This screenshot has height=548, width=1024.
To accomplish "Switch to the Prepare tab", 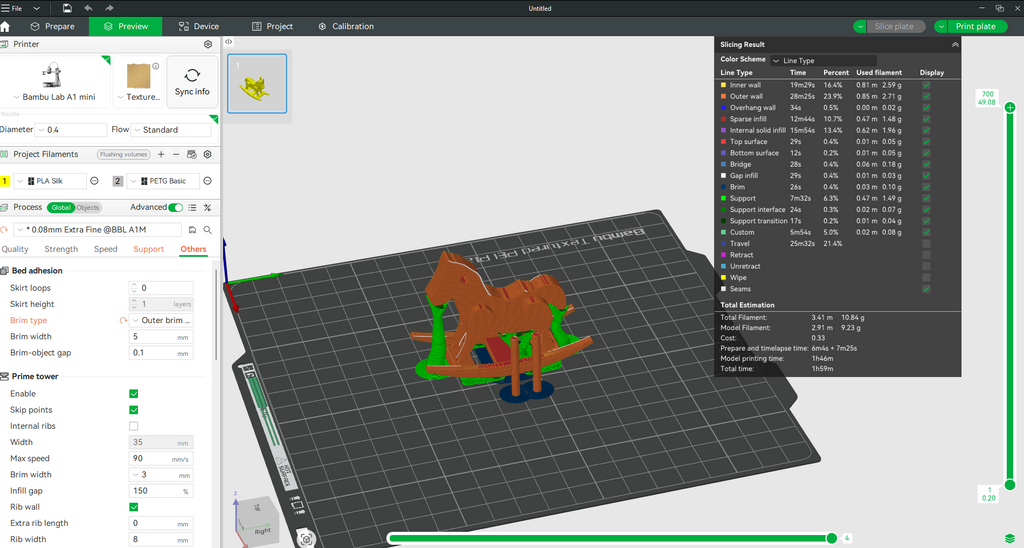I will [52, 26].
